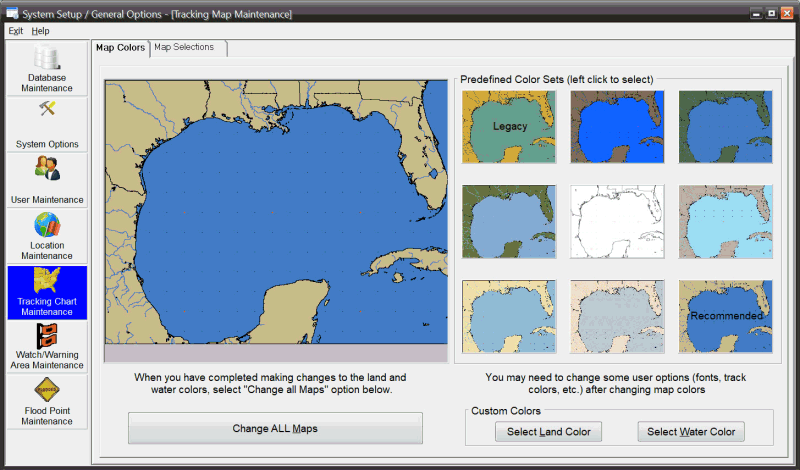Select the white outline map color set
This screenshot has height=470, width=800.
pos(618,221)
